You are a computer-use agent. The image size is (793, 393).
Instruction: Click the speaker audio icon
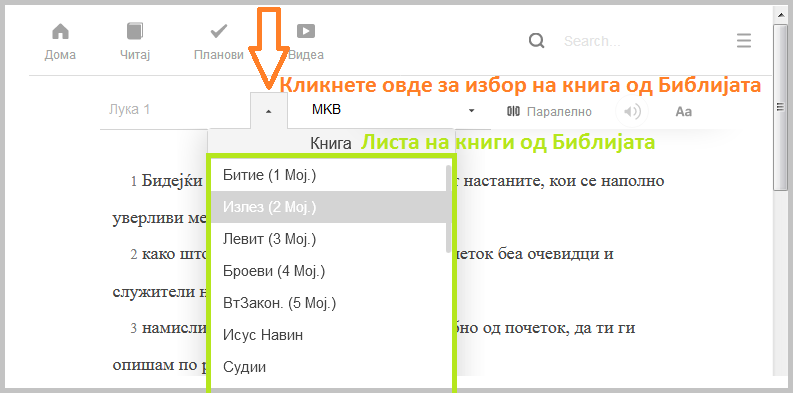(632, 111)
